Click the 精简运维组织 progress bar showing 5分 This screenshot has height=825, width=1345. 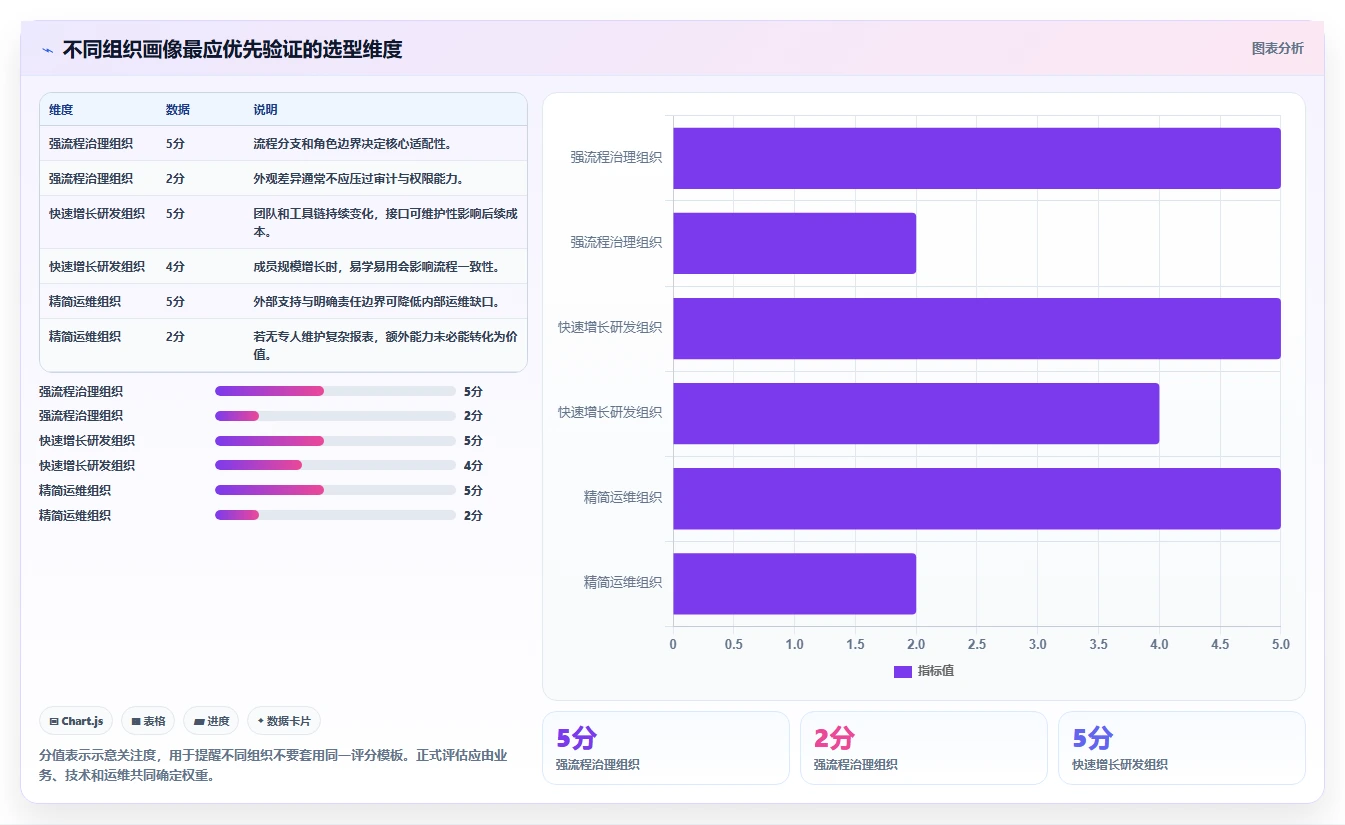click(335, 490)
